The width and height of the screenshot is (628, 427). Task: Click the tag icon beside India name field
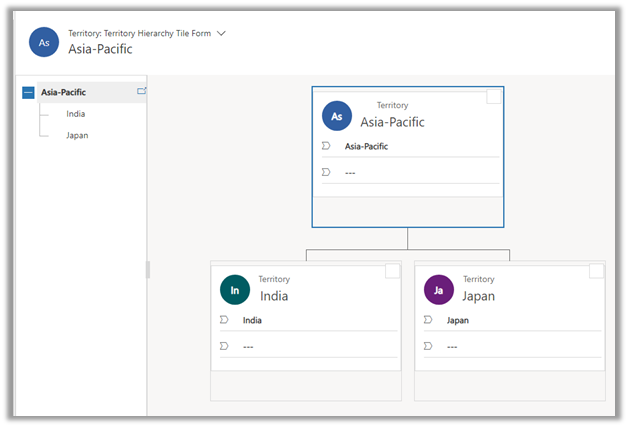[x=224, y=320]
